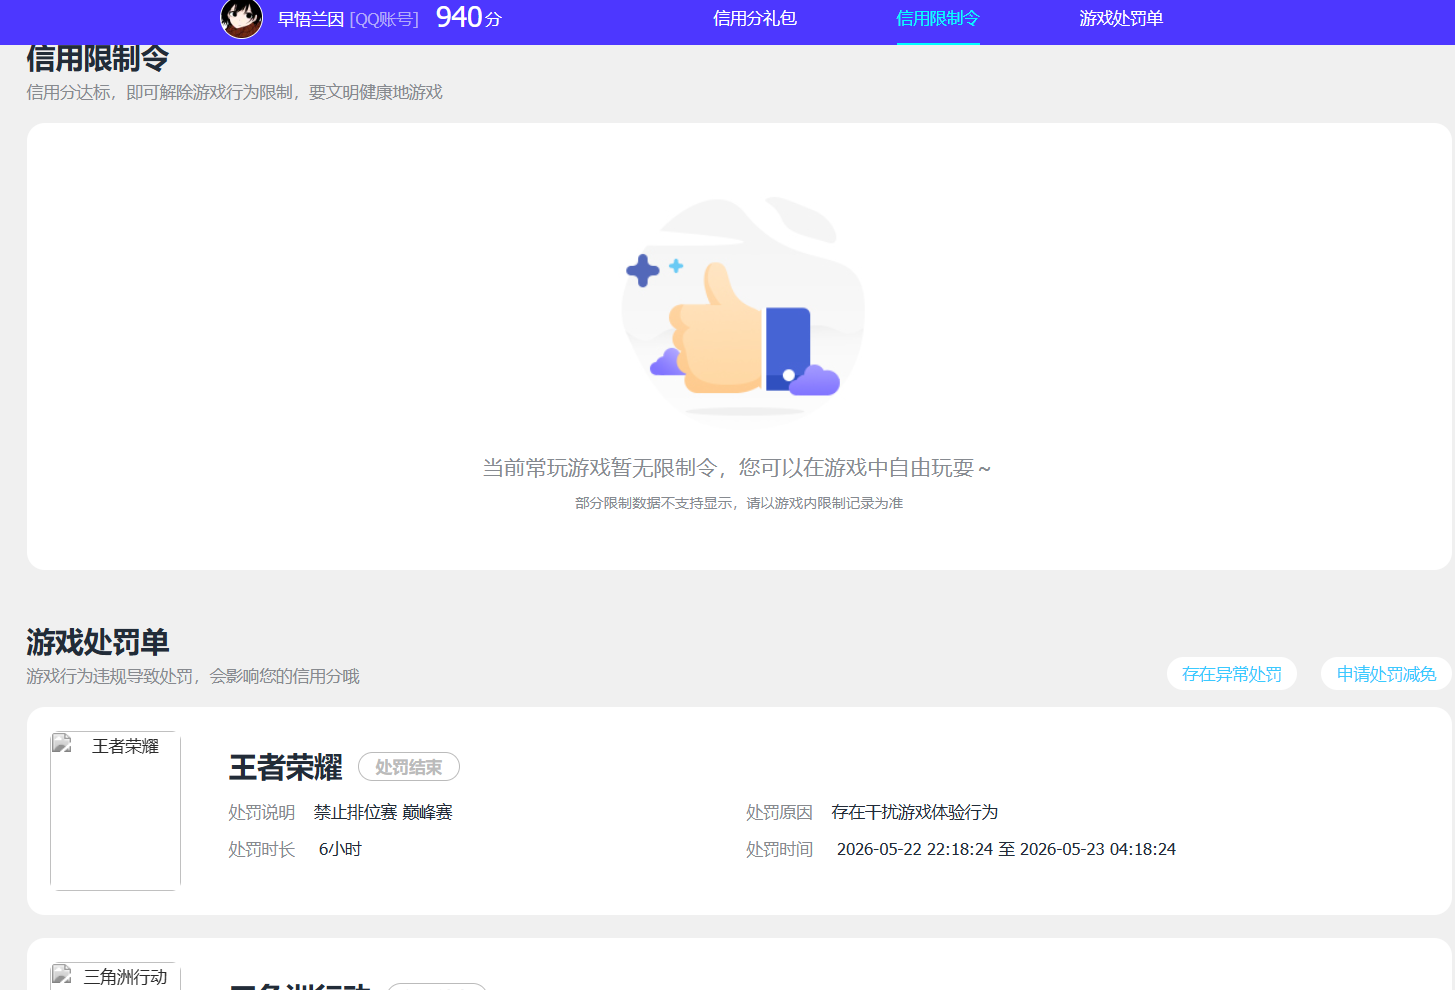Go to the 游戏处罚单 tab

[x=1121, y=18]
